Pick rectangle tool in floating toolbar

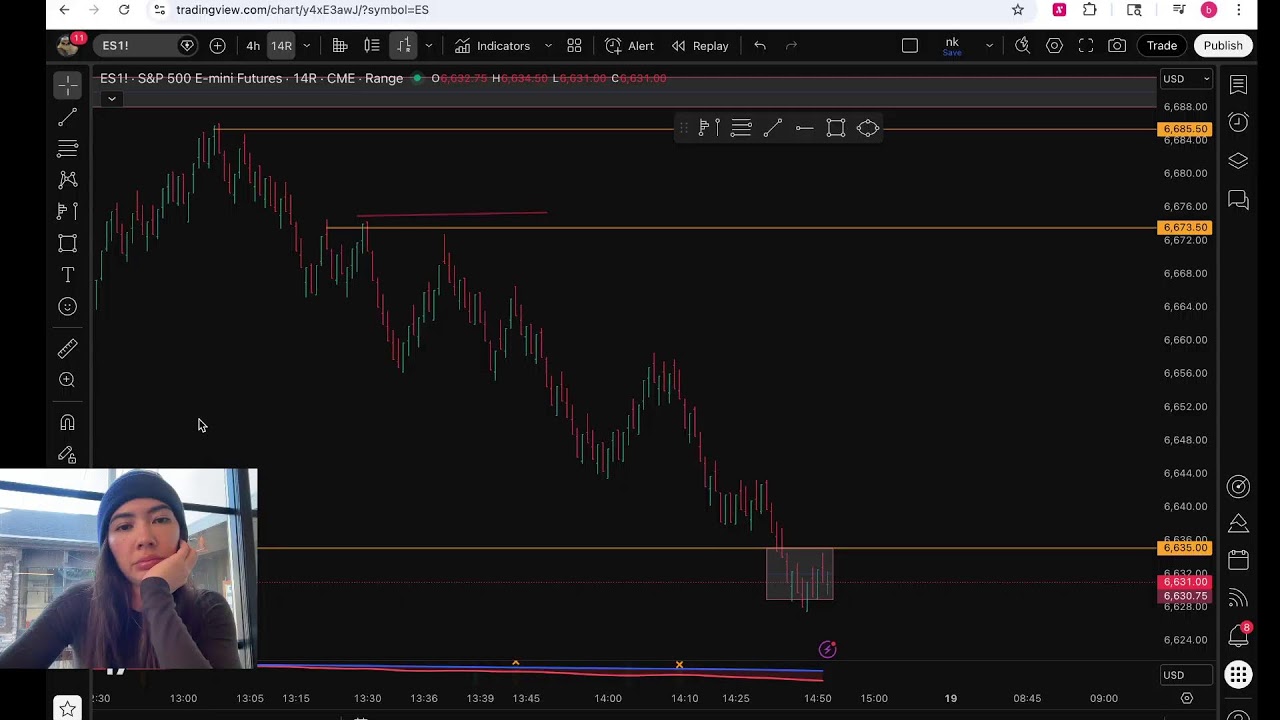tap(836, 128)
